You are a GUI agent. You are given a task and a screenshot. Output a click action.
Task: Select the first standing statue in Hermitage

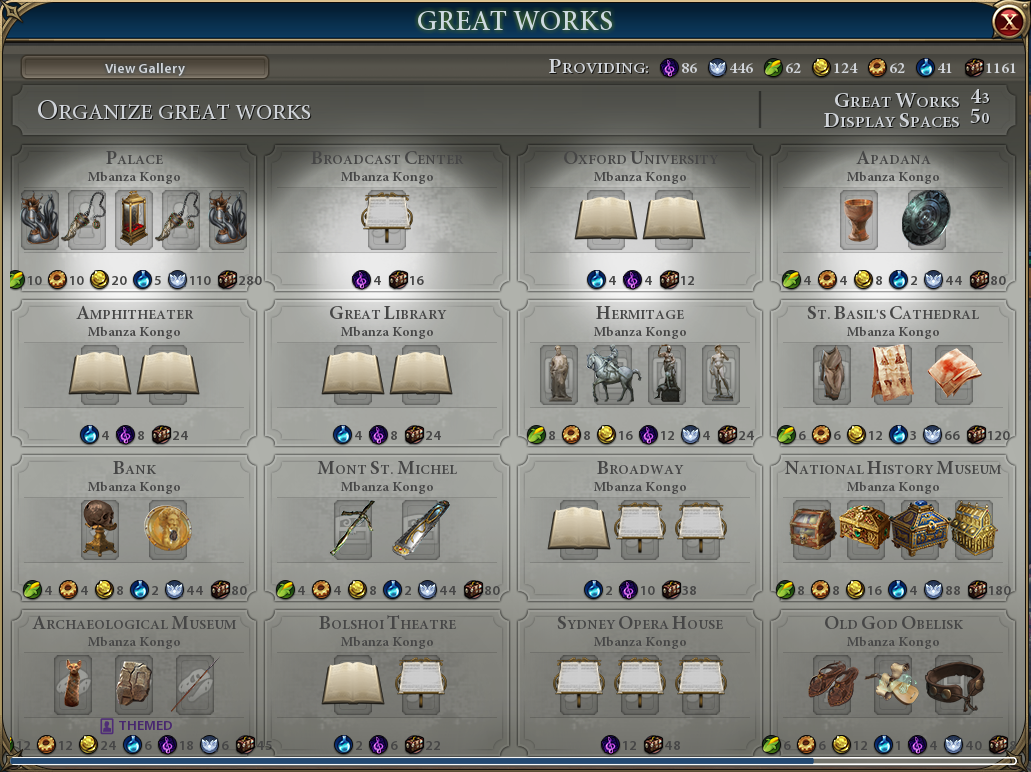point(559,375)
